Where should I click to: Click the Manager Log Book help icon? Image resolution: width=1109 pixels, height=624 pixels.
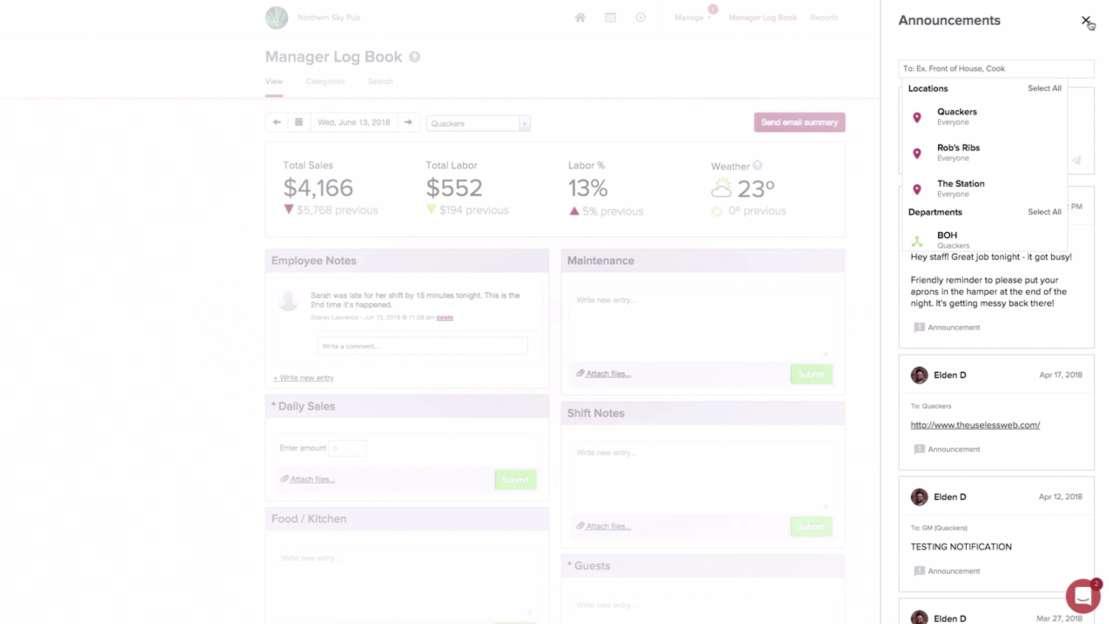[x=414, y=58]
